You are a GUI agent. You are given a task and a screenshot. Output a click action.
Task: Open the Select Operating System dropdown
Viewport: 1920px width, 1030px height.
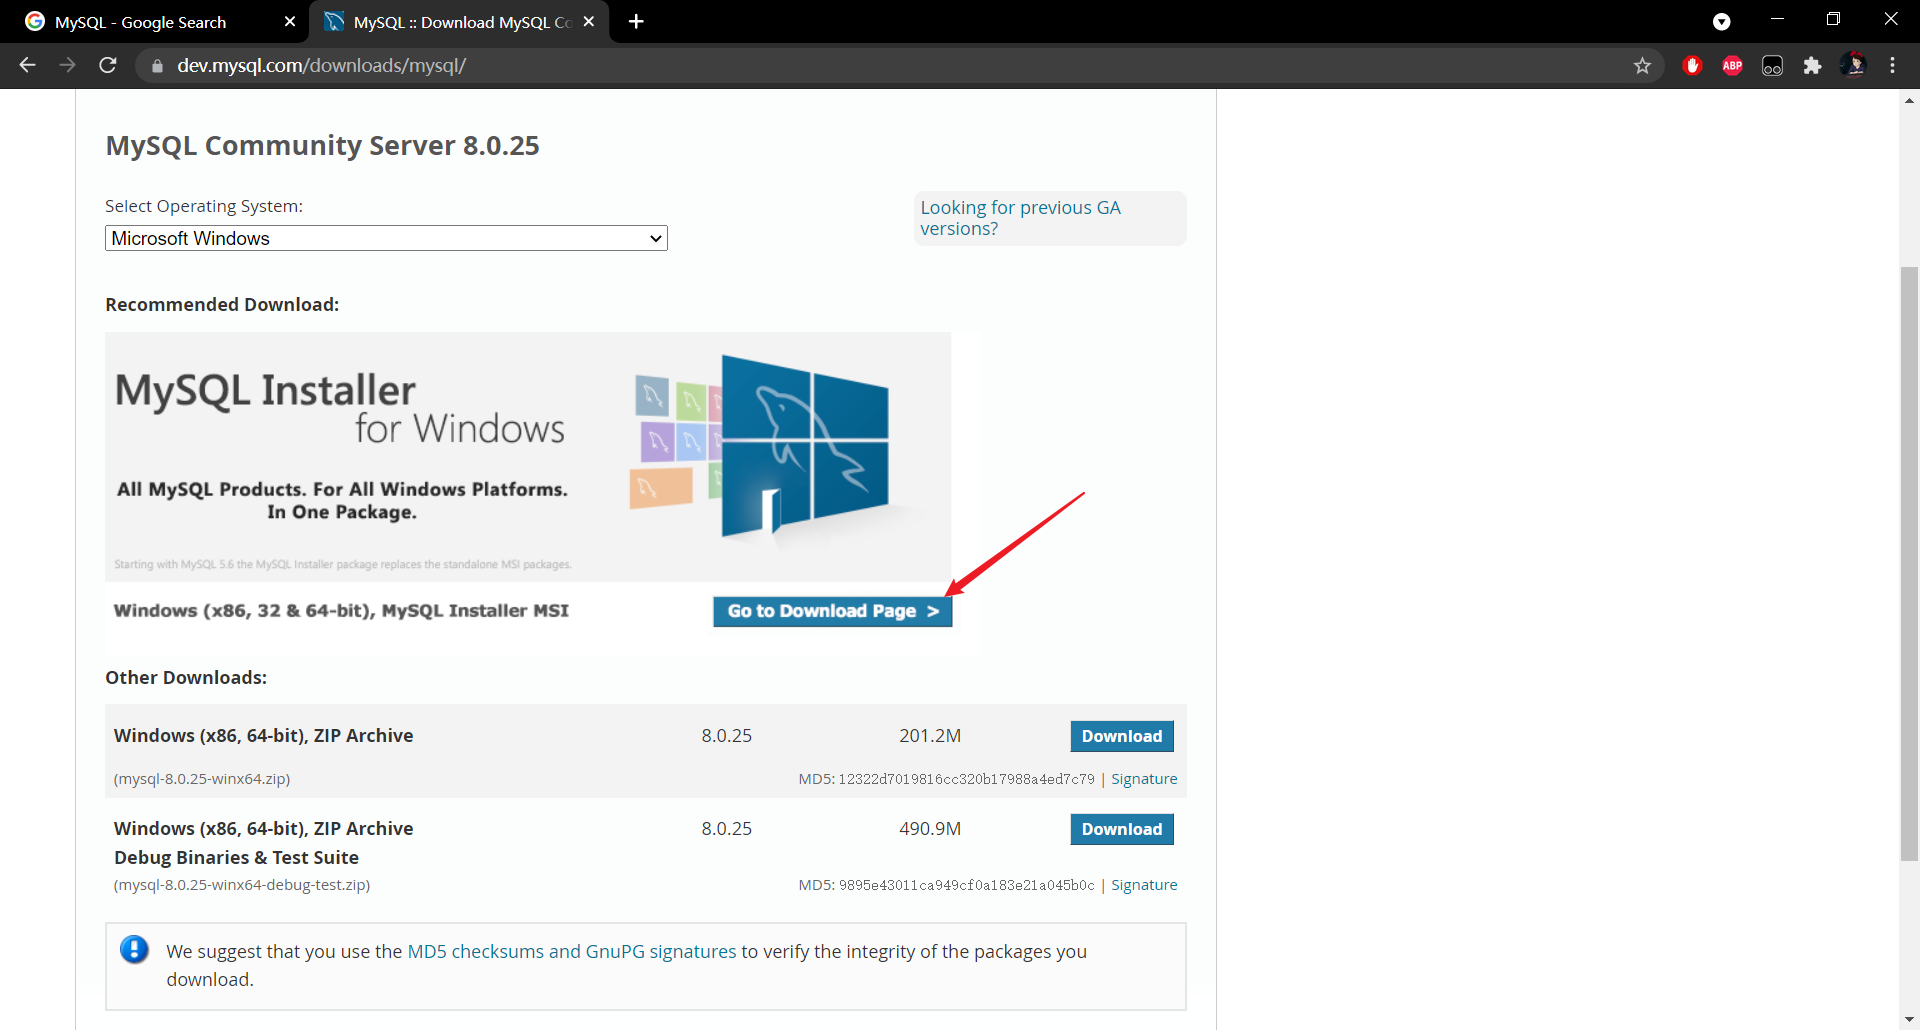(x=386, y=238)
